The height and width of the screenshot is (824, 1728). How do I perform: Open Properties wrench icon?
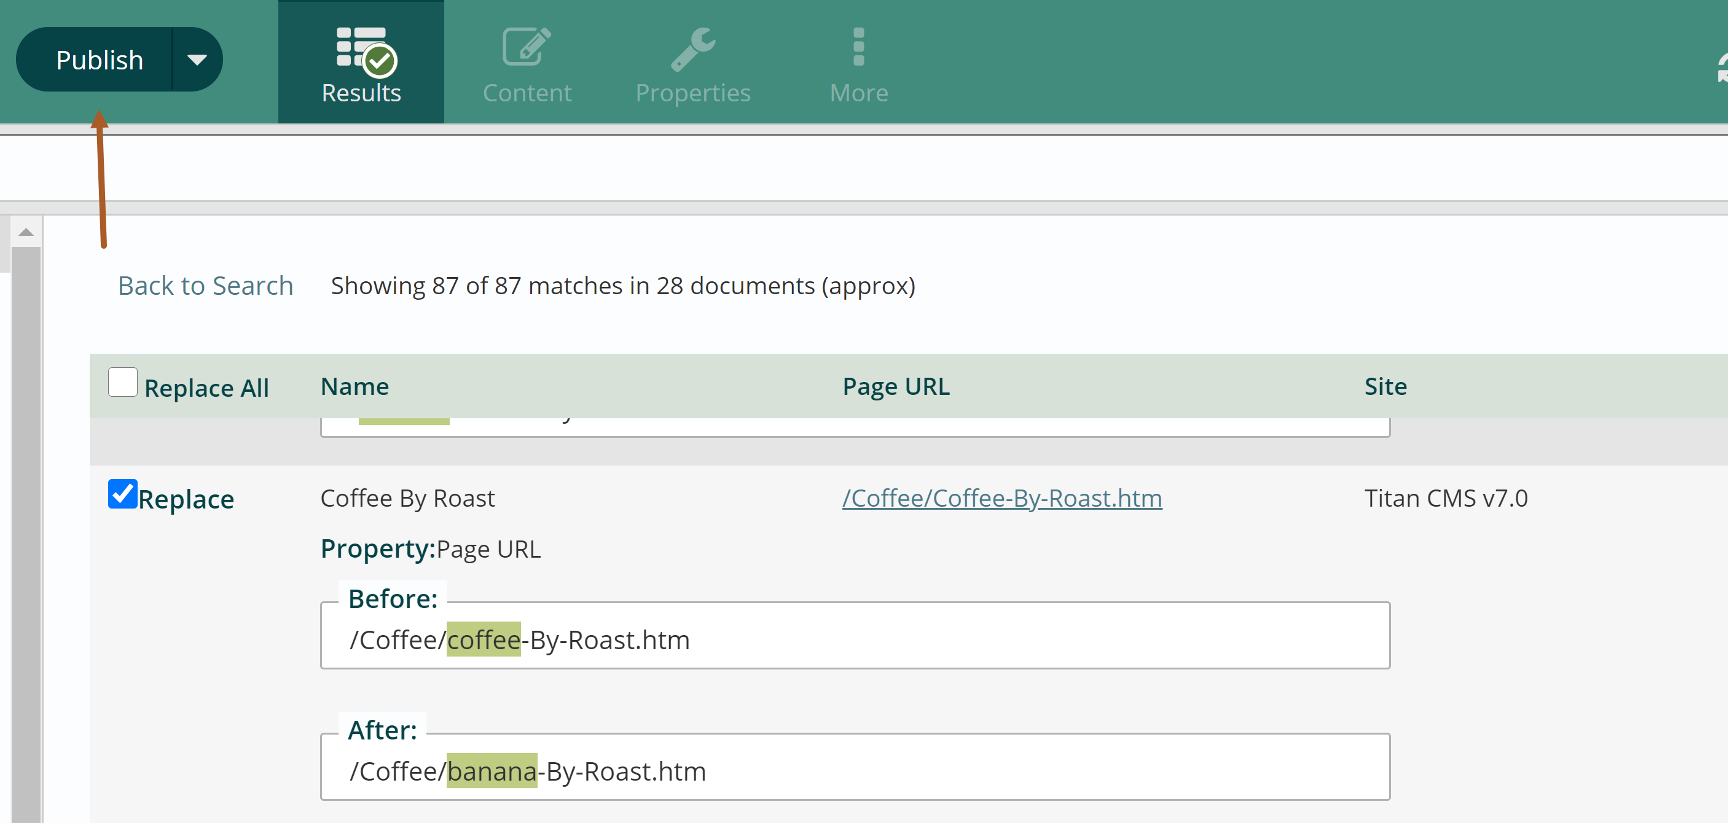click(692, 48)
